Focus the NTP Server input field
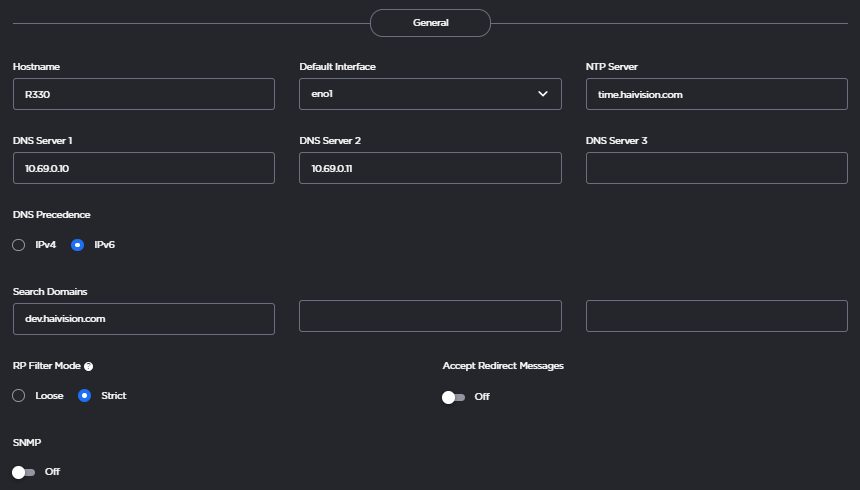 pos(716,94)
